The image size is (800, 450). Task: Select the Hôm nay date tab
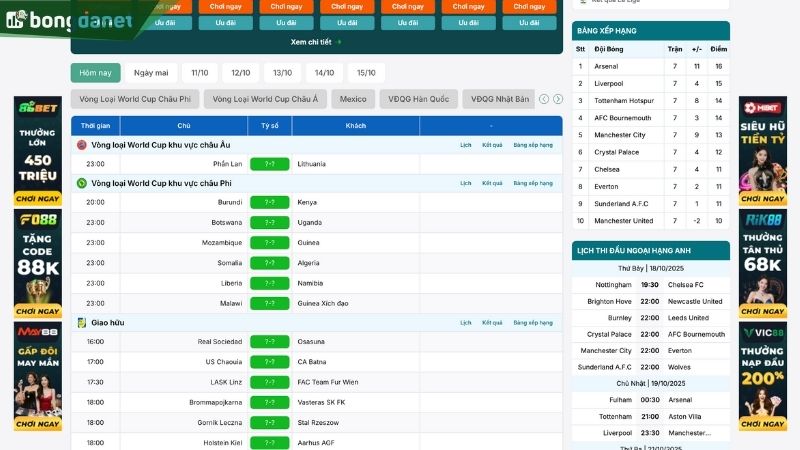click(96, 73)
